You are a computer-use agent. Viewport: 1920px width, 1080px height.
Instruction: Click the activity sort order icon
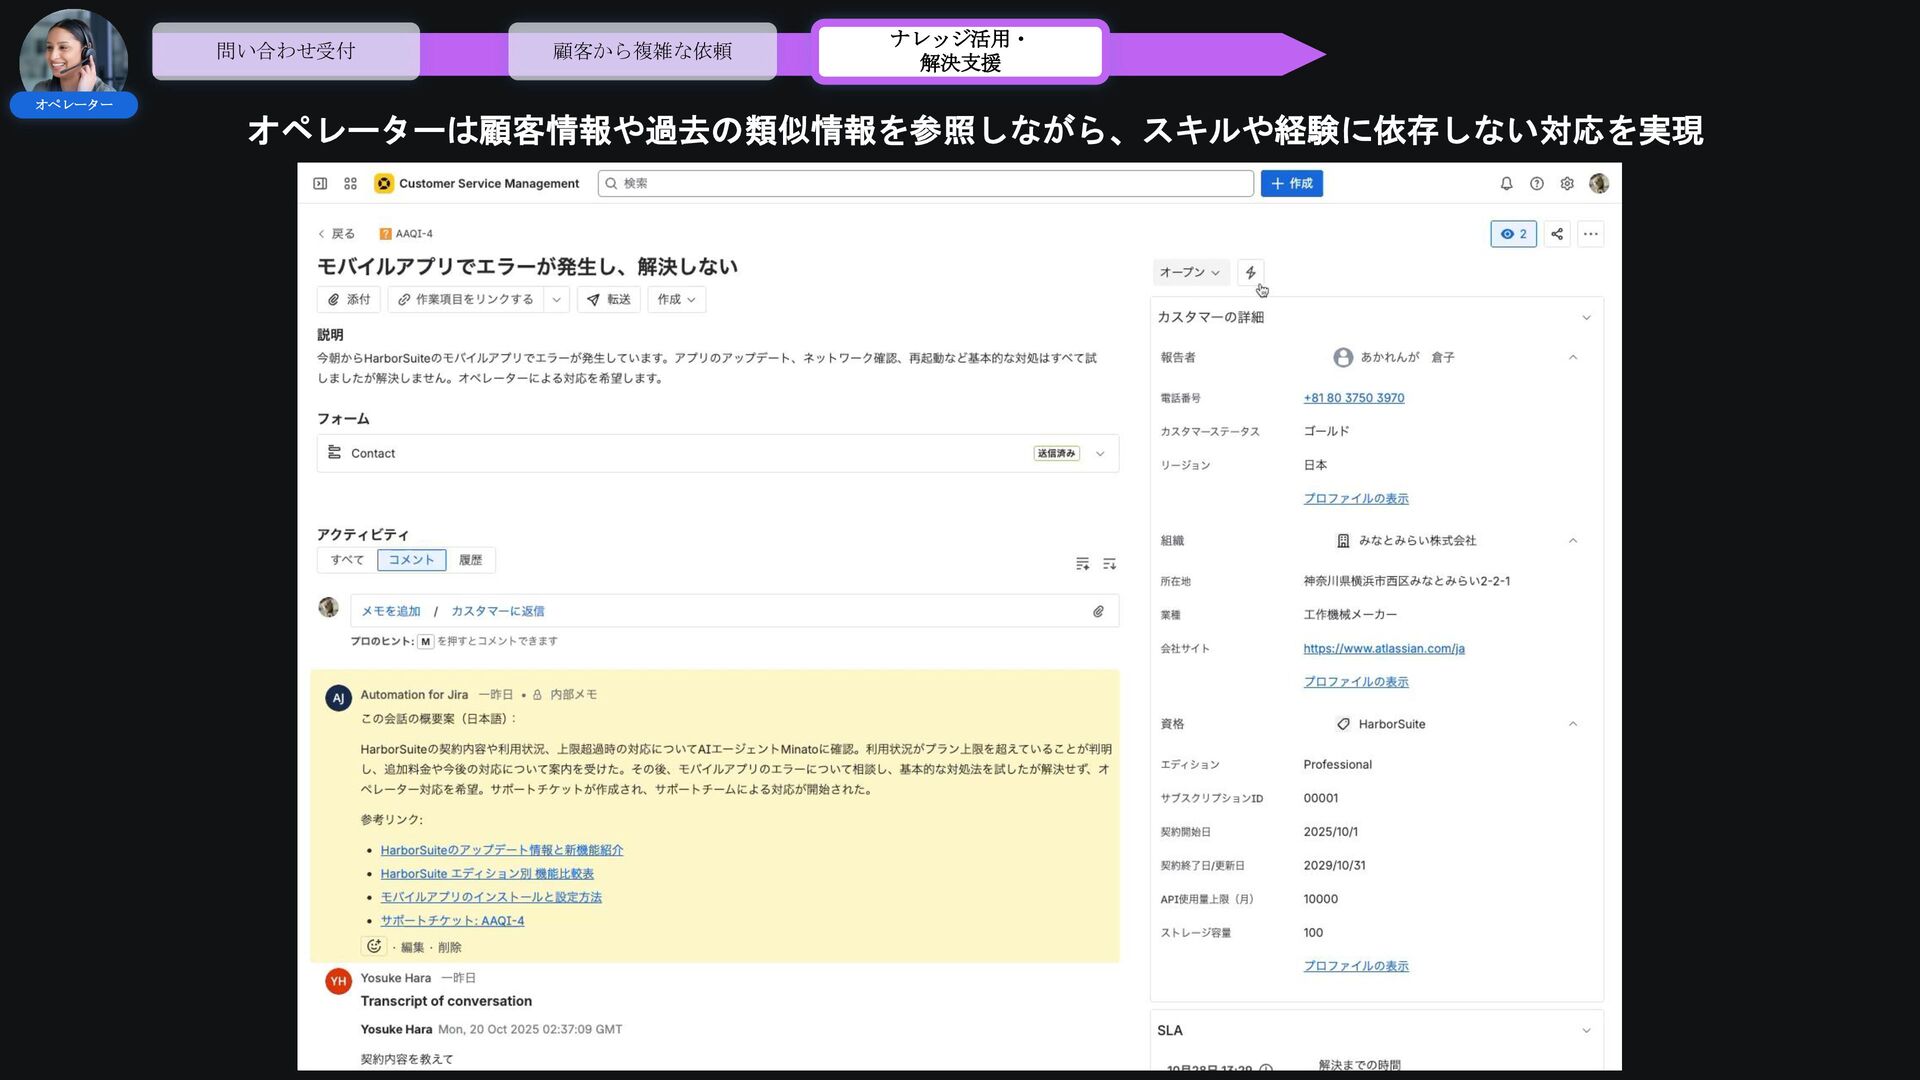(1109, 564)
